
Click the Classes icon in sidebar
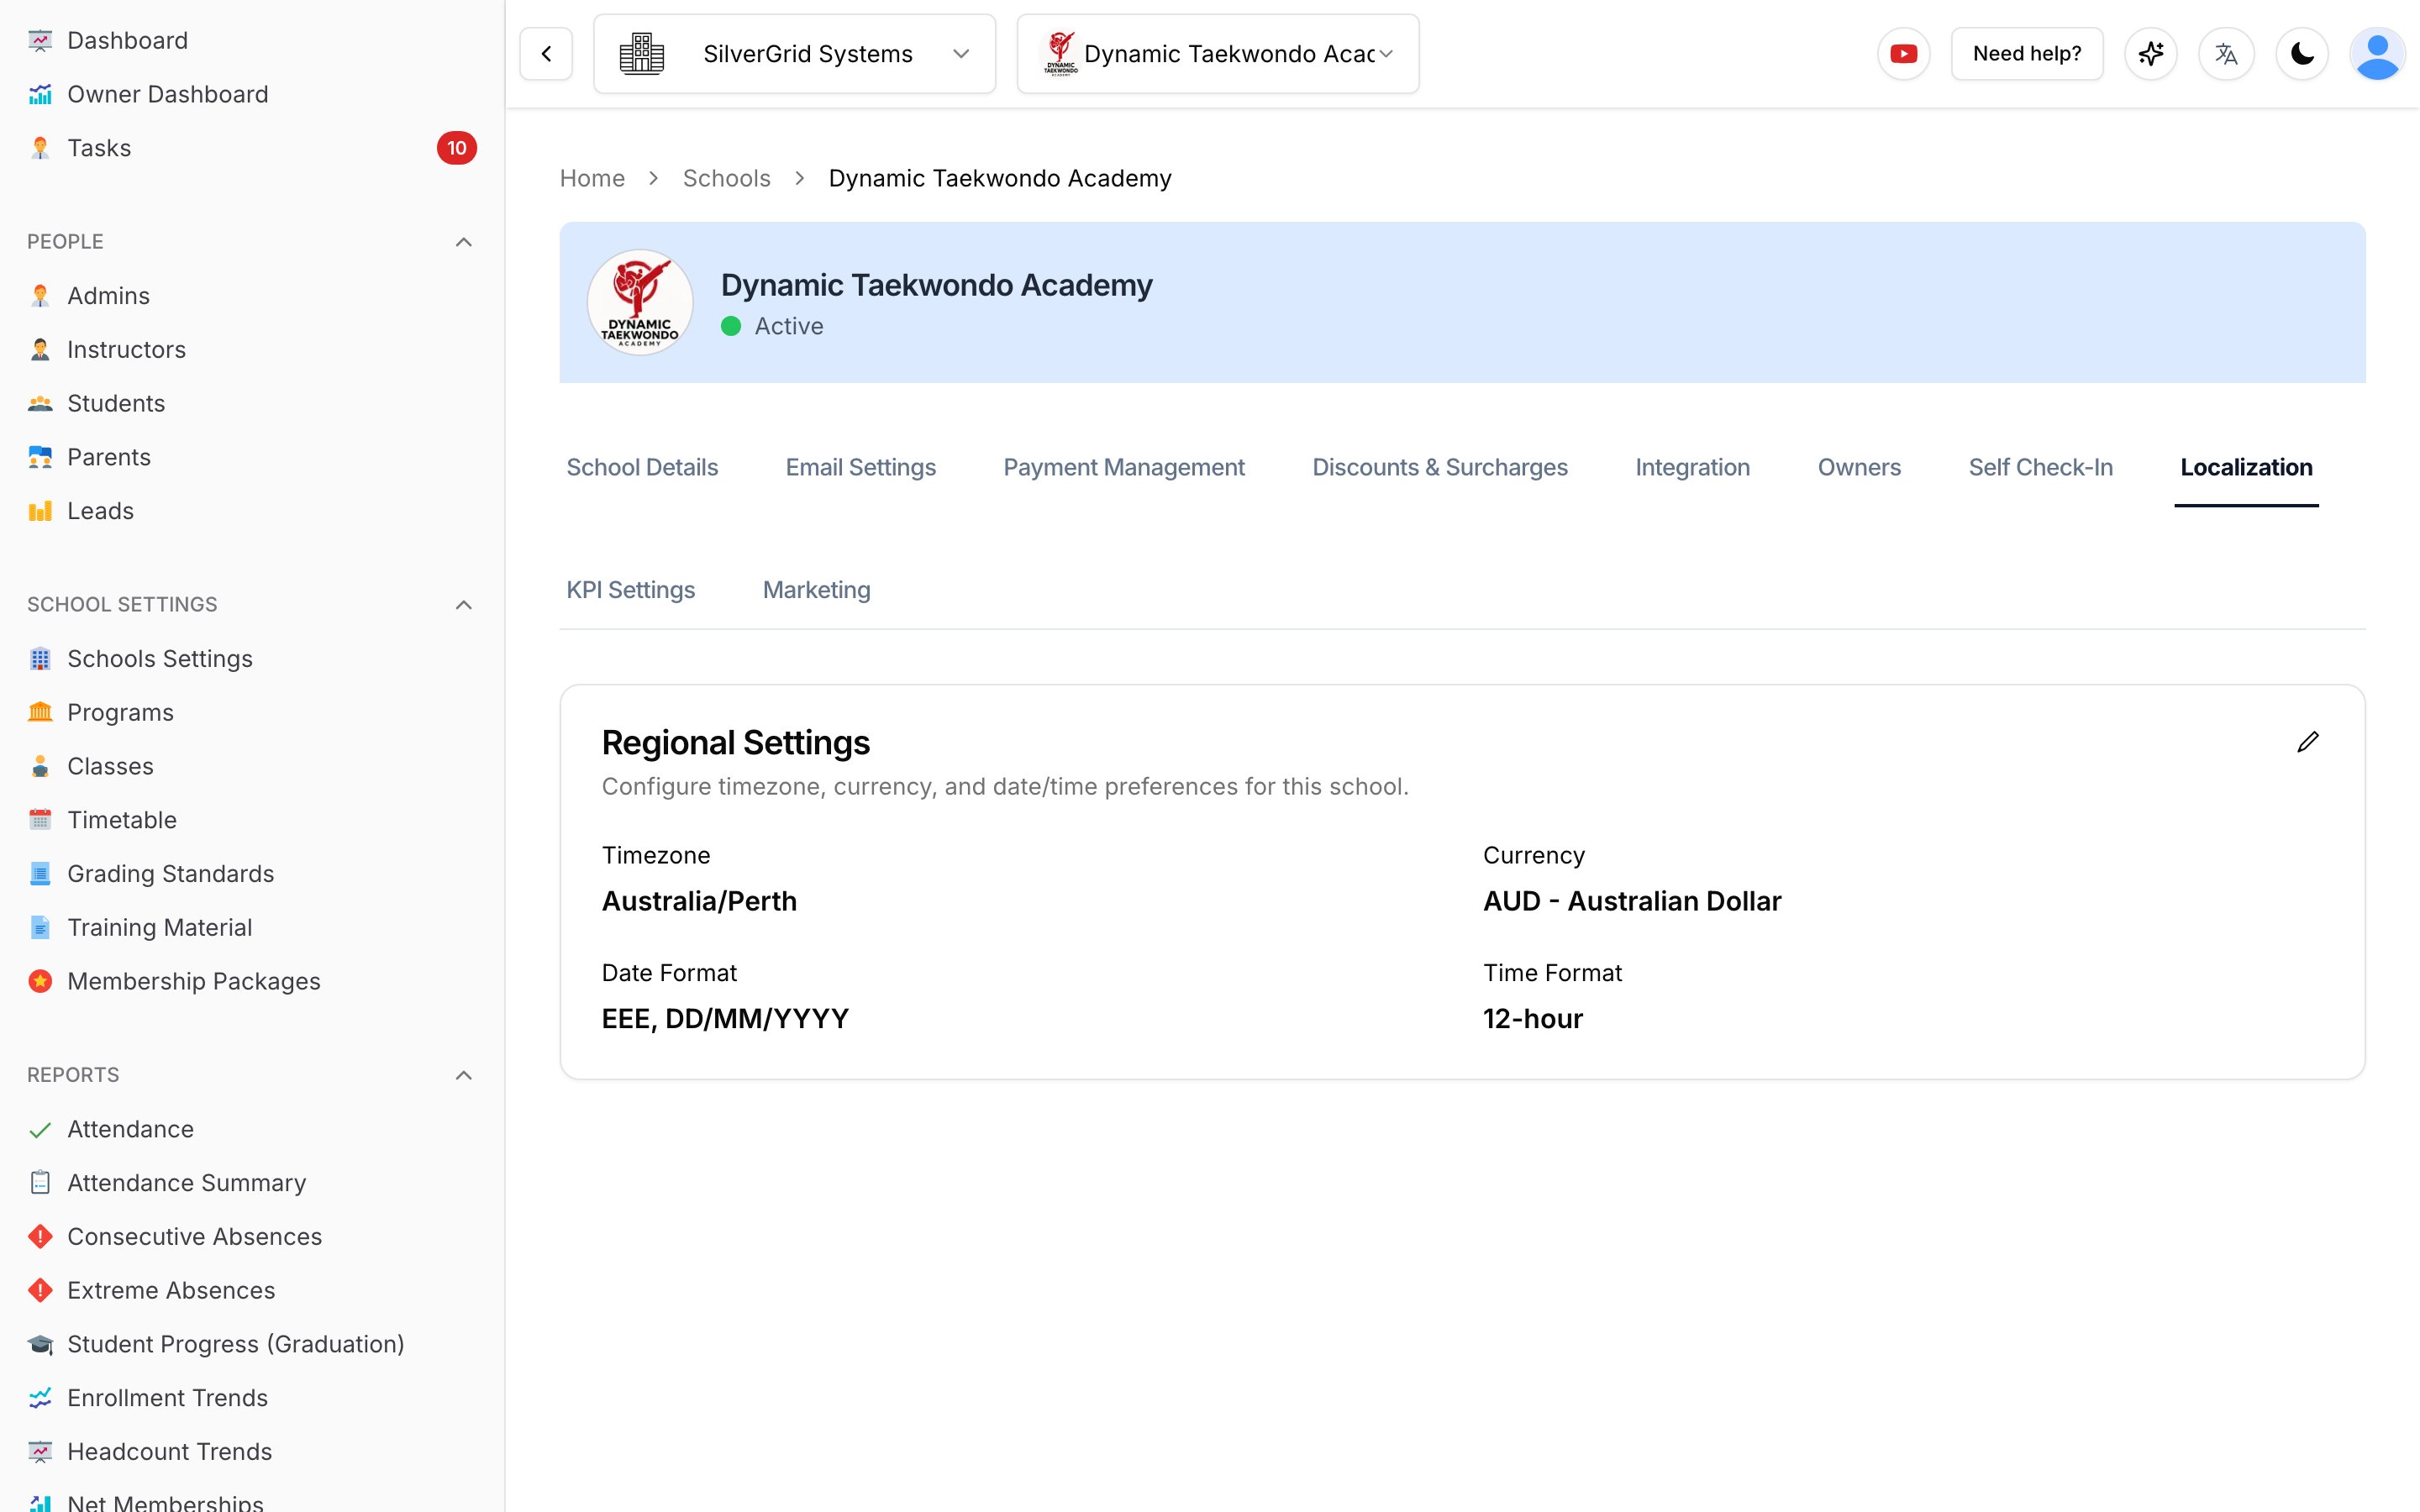point(40,767)
